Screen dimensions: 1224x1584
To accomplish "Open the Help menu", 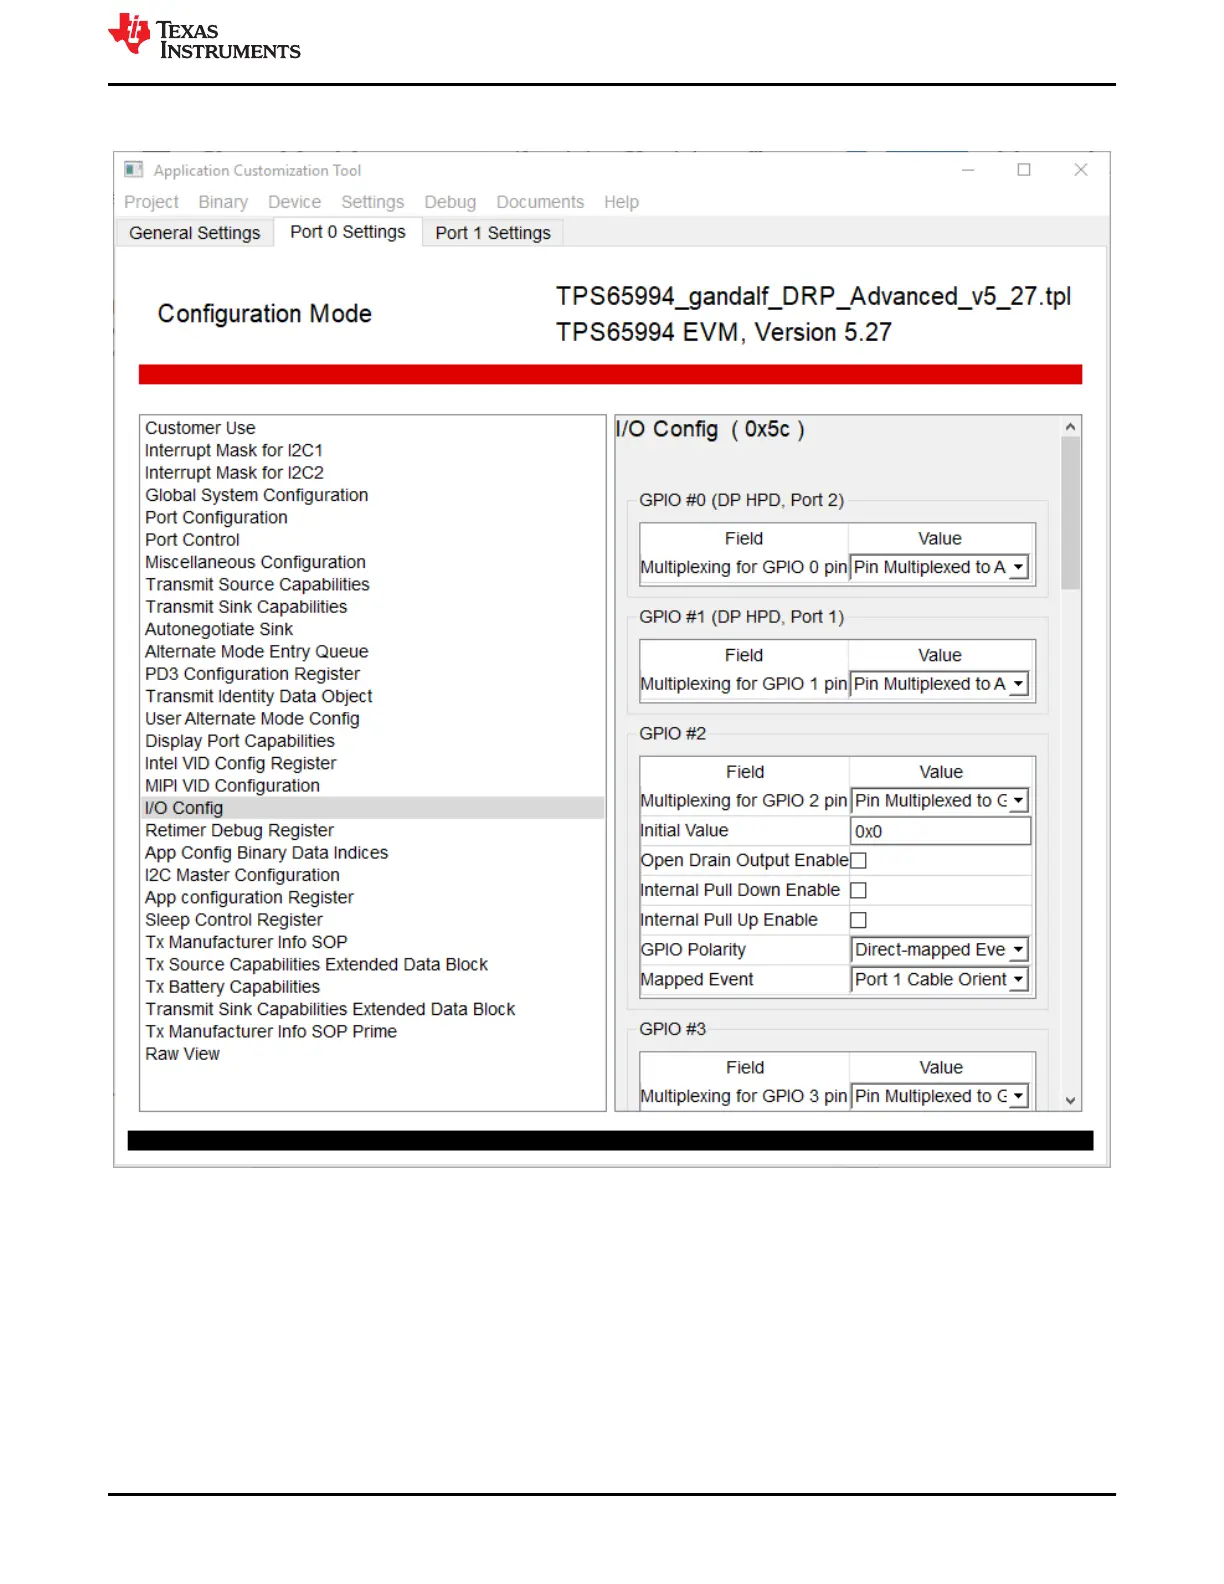I will tap(621, 202).
